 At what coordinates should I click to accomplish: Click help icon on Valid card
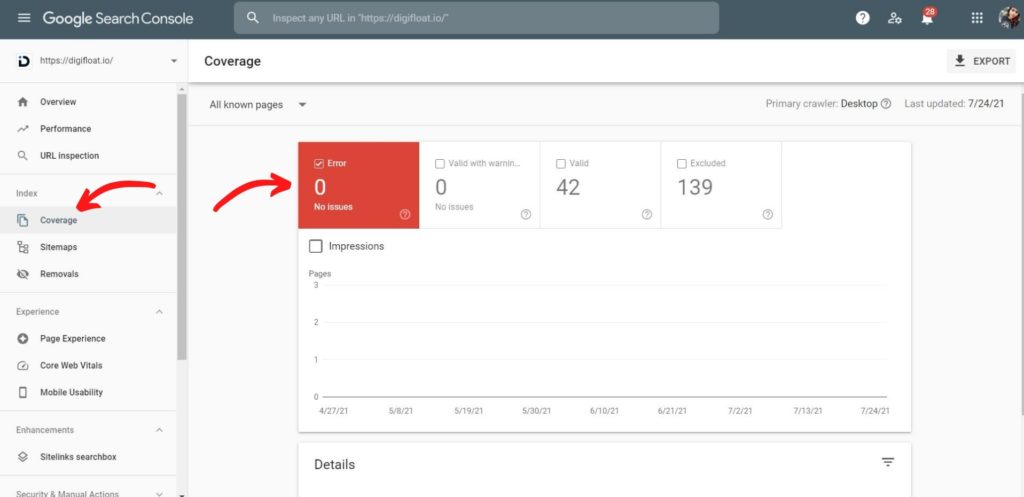click(x=647, y=214)
